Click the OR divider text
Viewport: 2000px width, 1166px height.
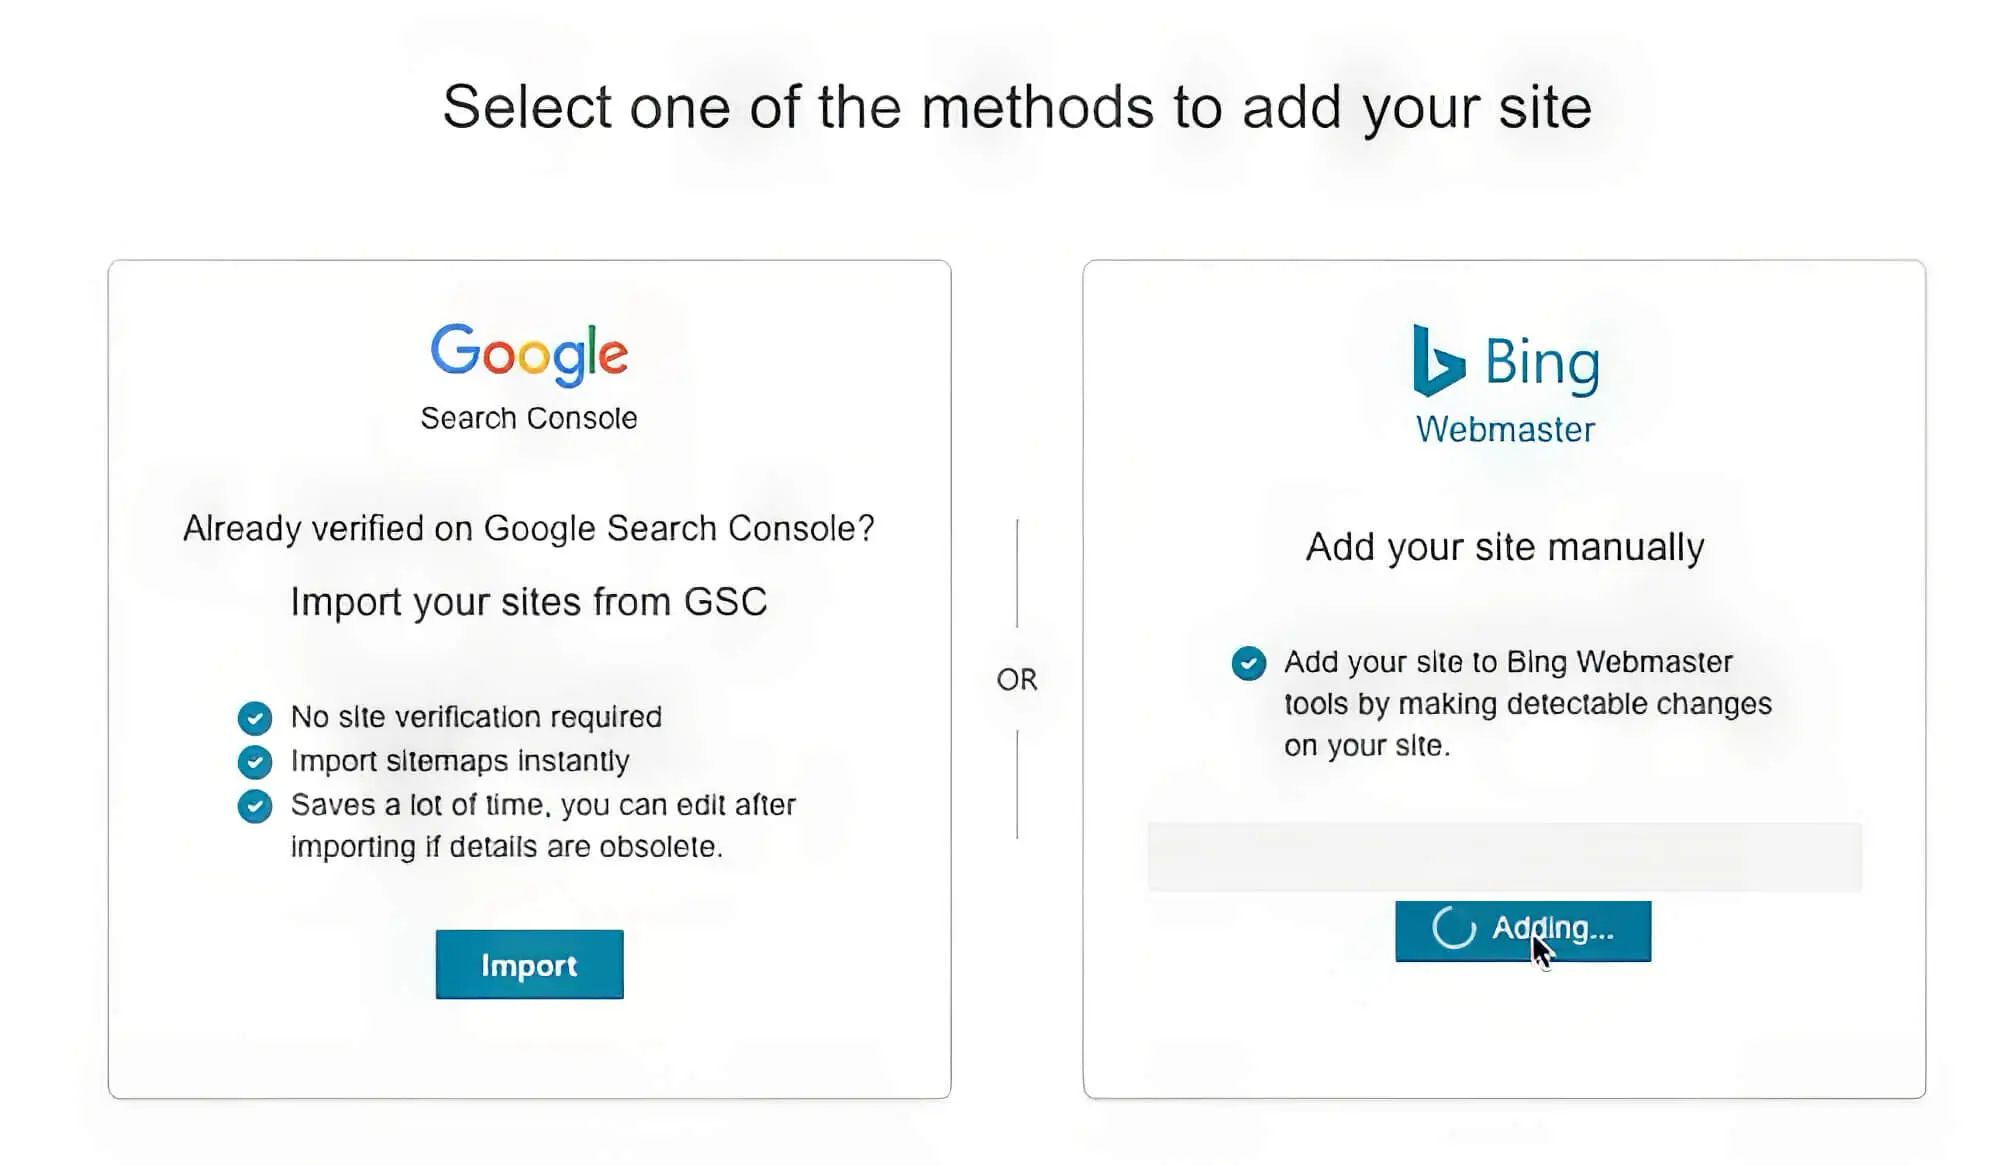click(x=1017, y=680)
